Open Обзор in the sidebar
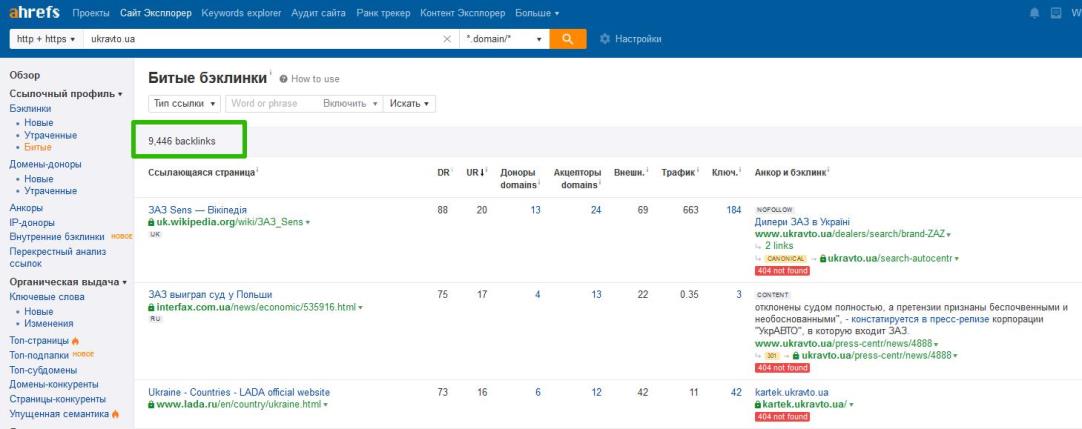Image resolution: width=1082 pixels, height=429 pixels. pyautogui.click(x=25, y=75)
